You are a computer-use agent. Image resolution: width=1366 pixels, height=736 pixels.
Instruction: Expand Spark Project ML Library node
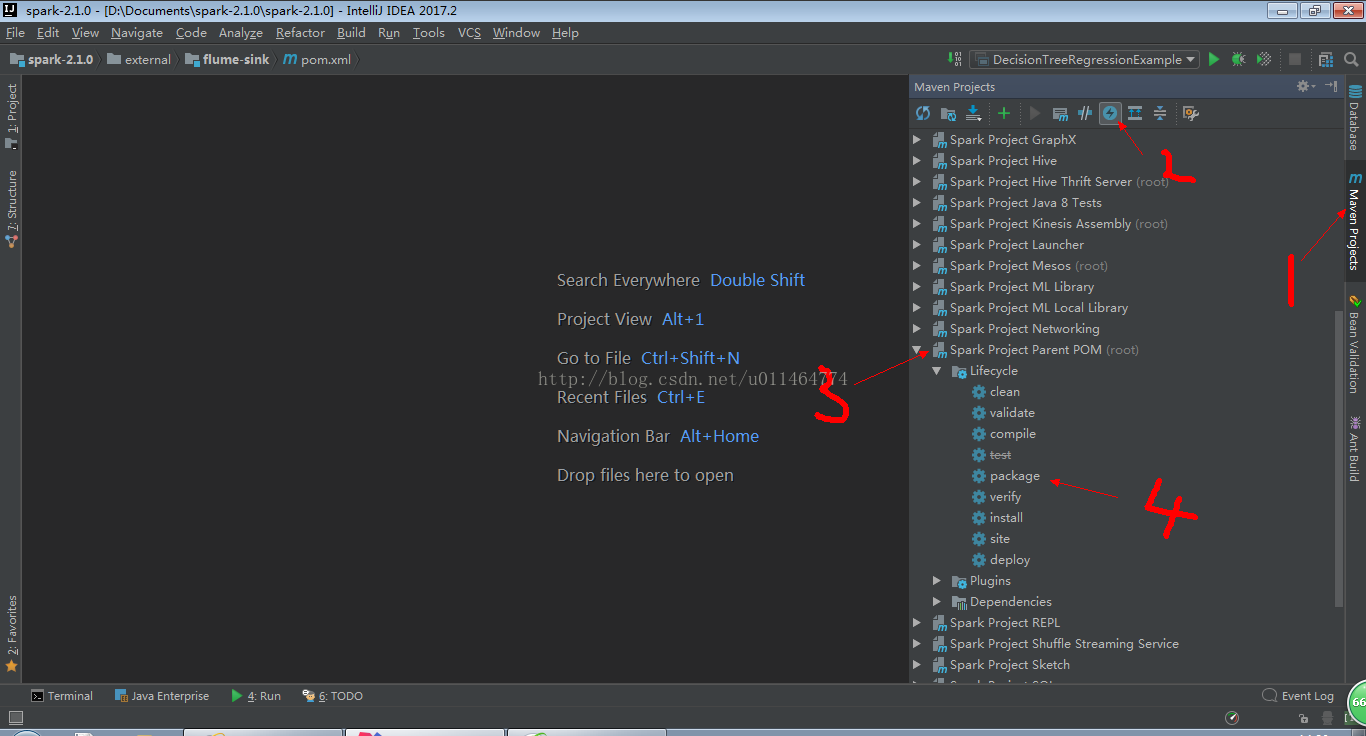[917, 287]
